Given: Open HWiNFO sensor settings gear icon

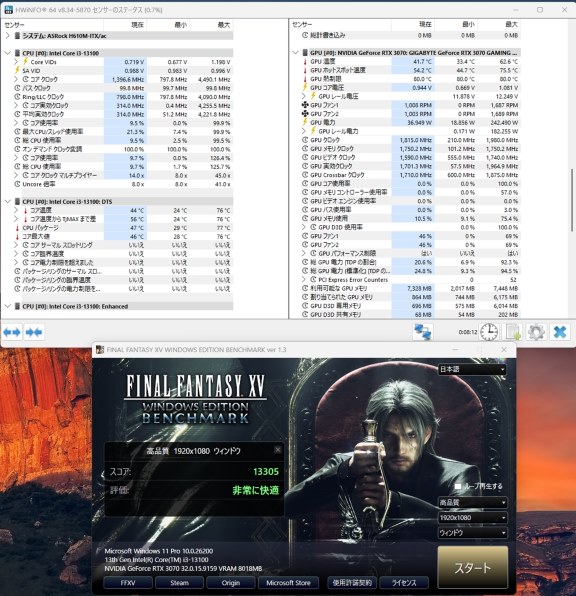Looking at the screenshot, I should (536, 332).
